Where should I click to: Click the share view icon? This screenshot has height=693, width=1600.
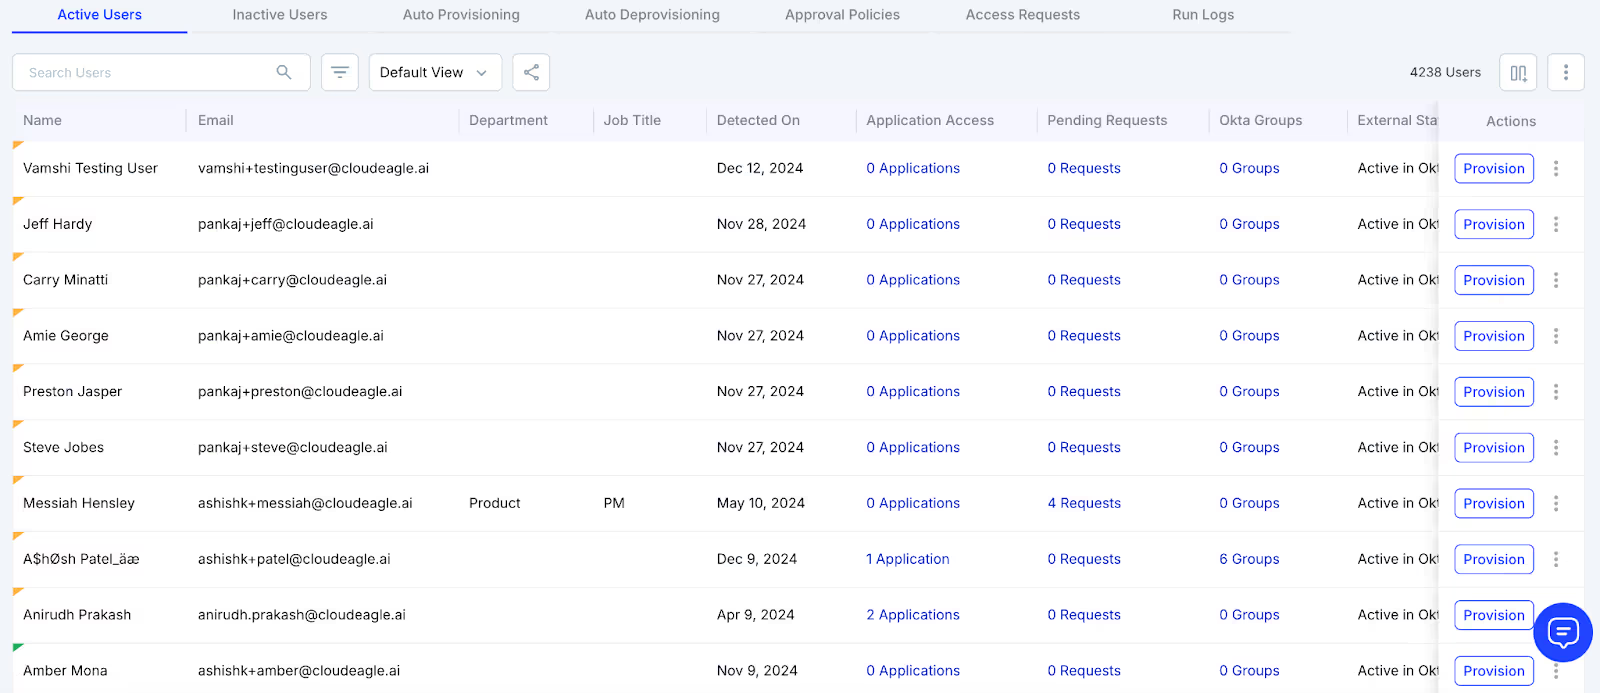[x=531, y=72]
